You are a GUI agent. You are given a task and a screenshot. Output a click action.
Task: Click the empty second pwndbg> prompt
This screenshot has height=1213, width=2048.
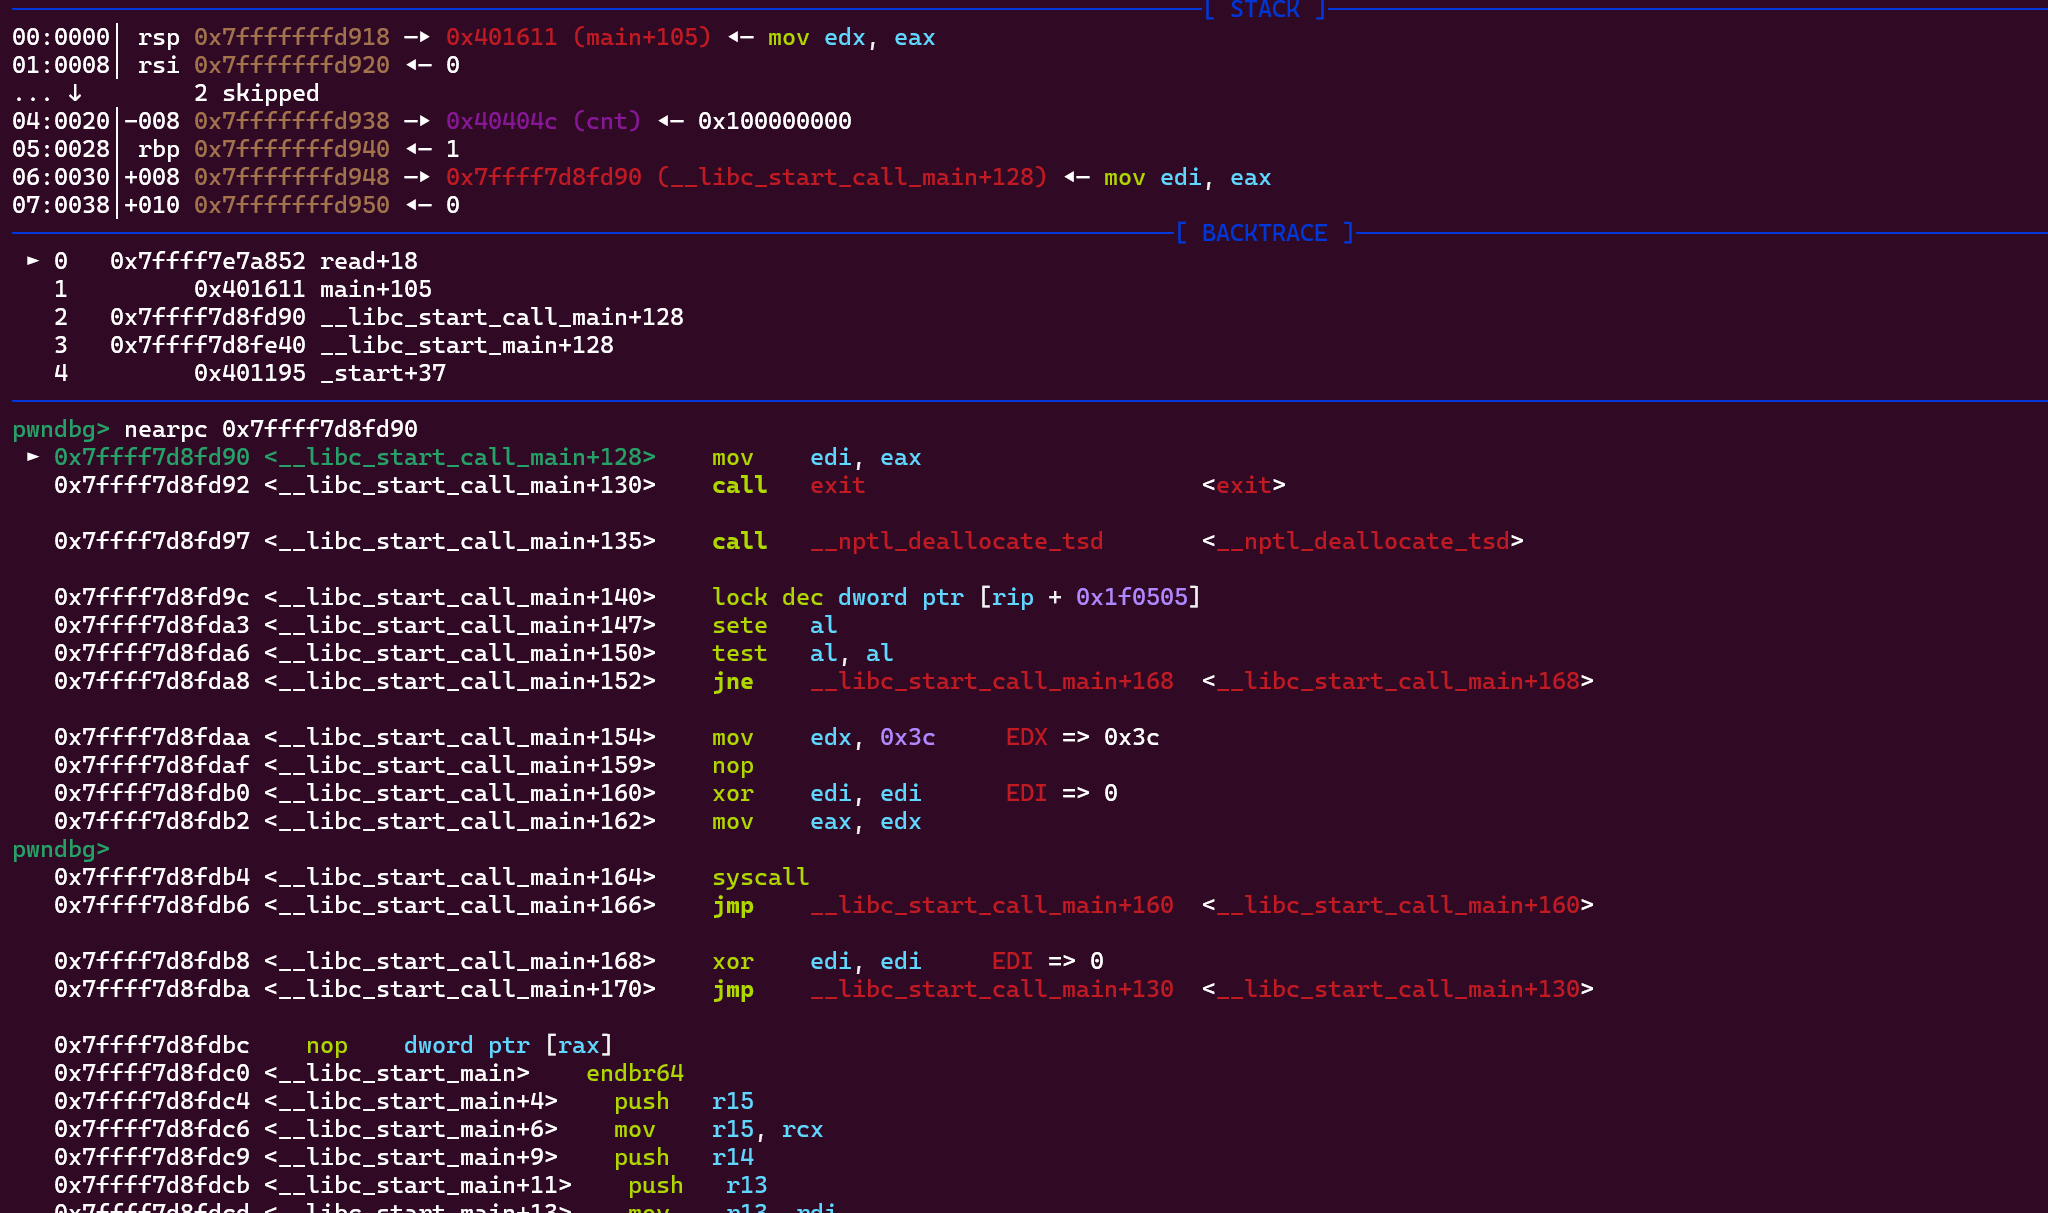60,849
